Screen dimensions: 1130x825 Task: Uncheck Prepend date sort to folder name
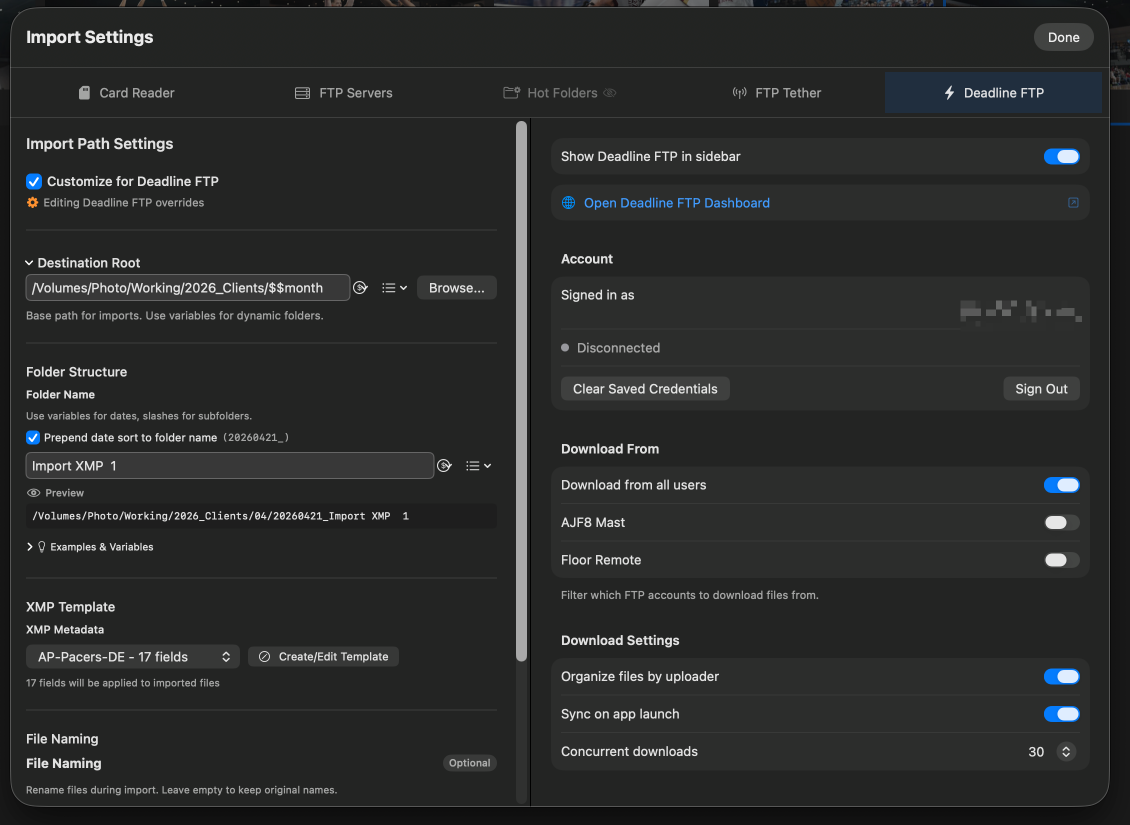coord(33,437)
